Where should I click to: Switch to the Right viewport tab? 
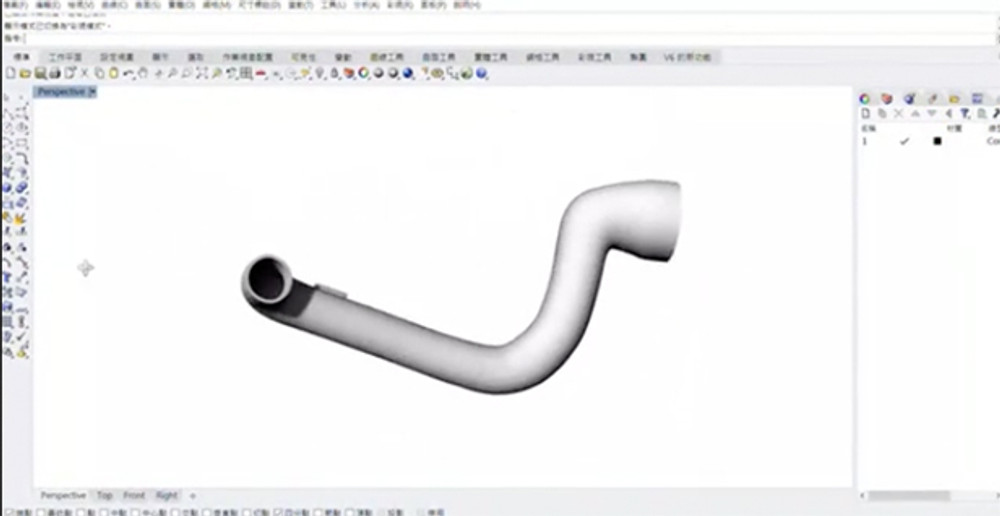pyautogui.click(x=167, y=496)
